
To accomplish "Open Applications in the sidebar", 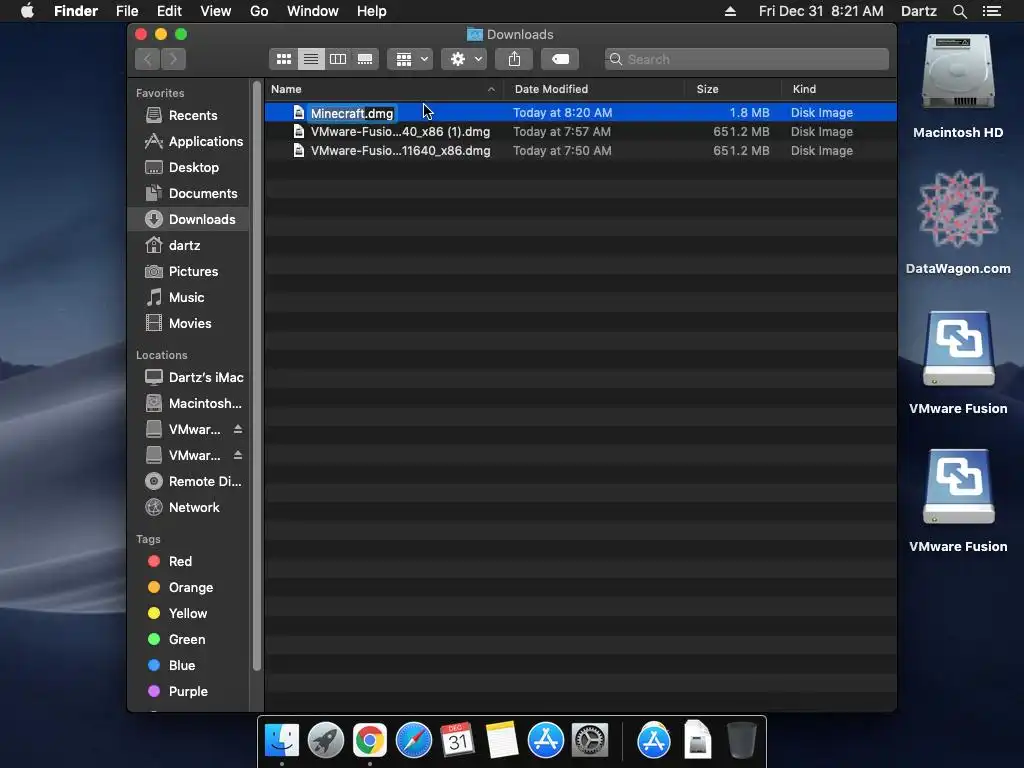I will [188, 141].
